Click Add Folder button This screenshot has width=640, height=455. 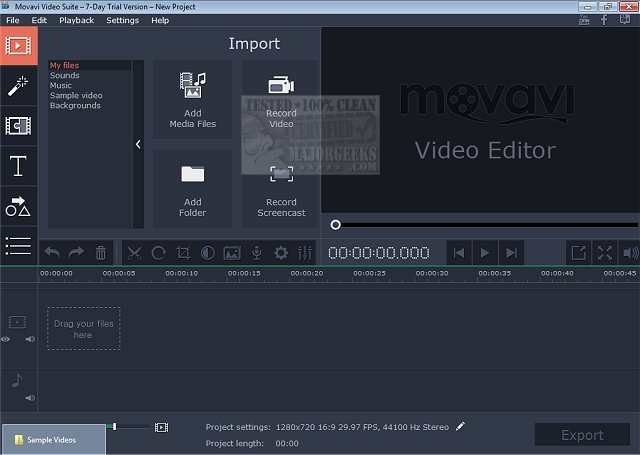(x=193, y=189)
